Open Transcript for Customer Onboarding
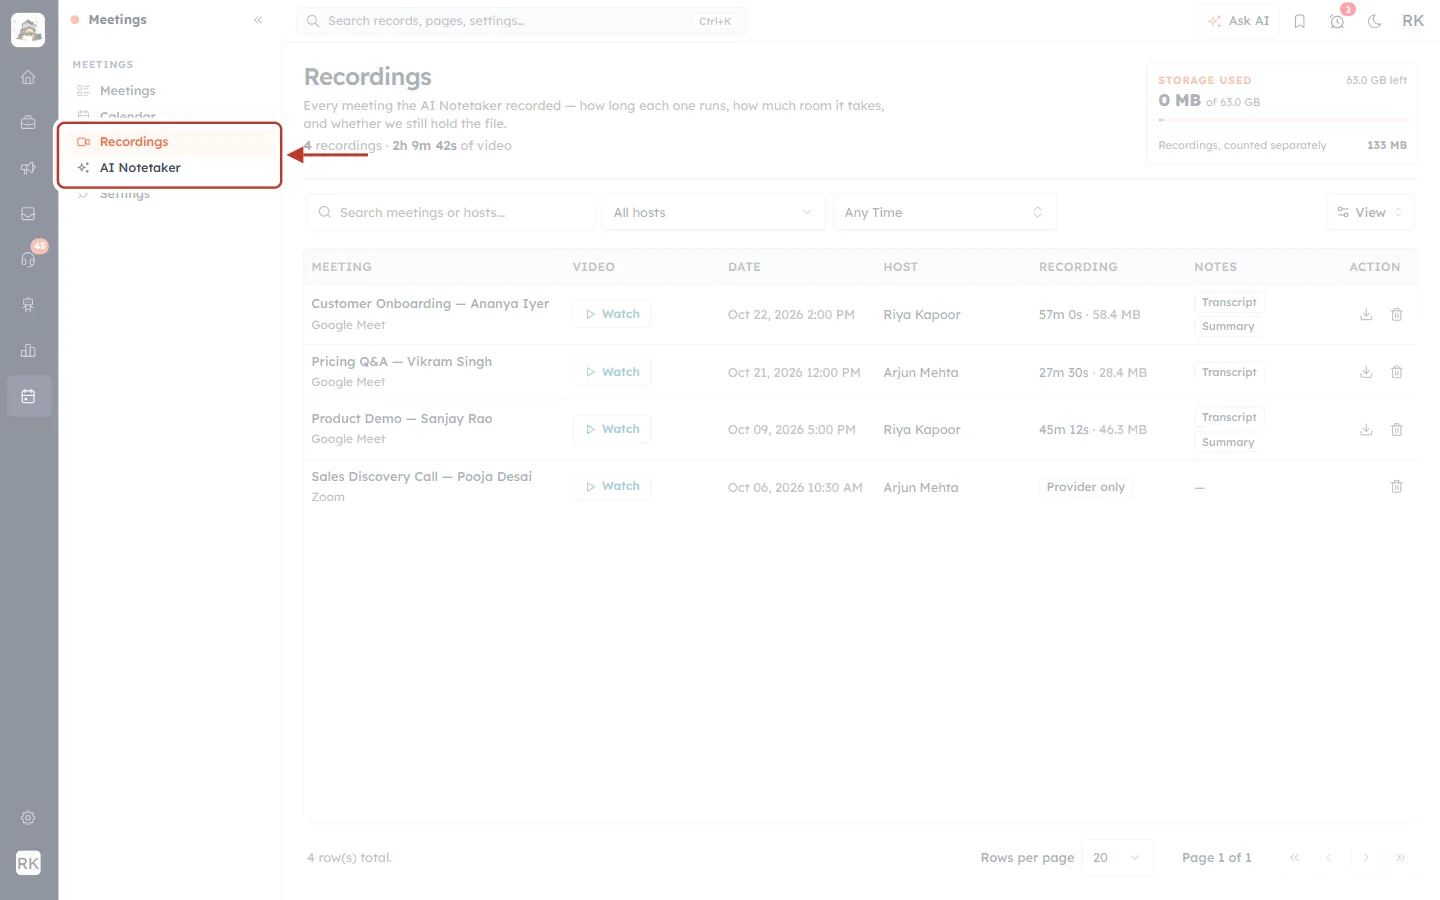 (x=1229, y=302)
